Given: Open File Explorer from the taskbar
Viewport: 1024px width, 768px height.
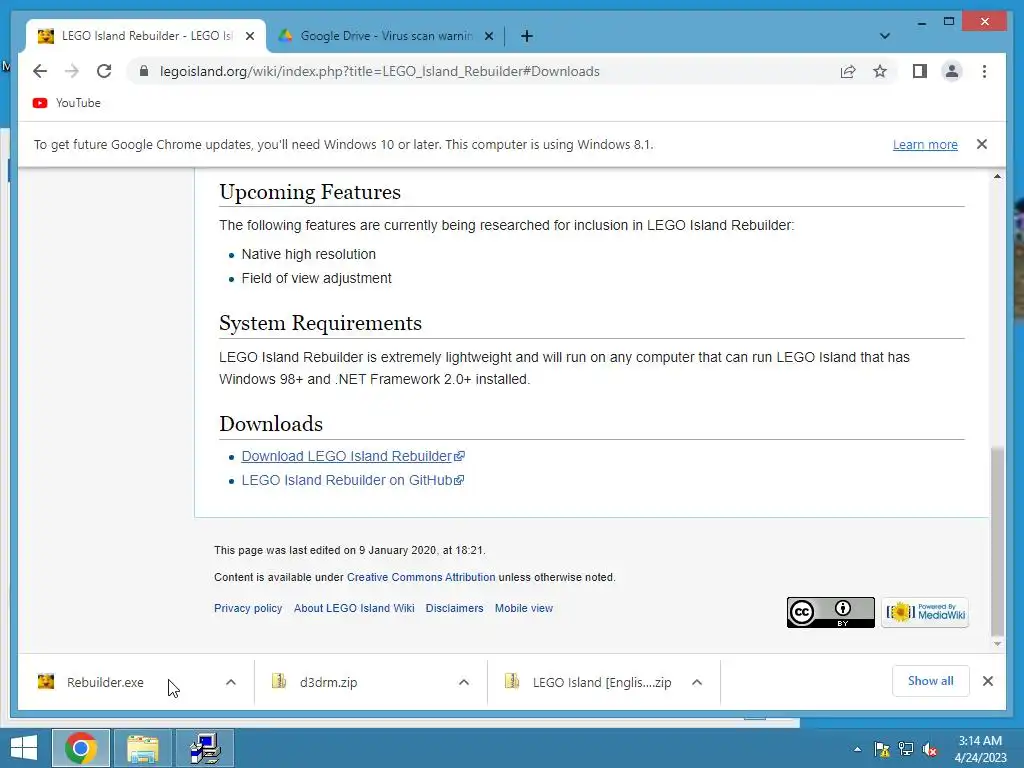Looking at the screenshot, I should [x=143, y=748].
